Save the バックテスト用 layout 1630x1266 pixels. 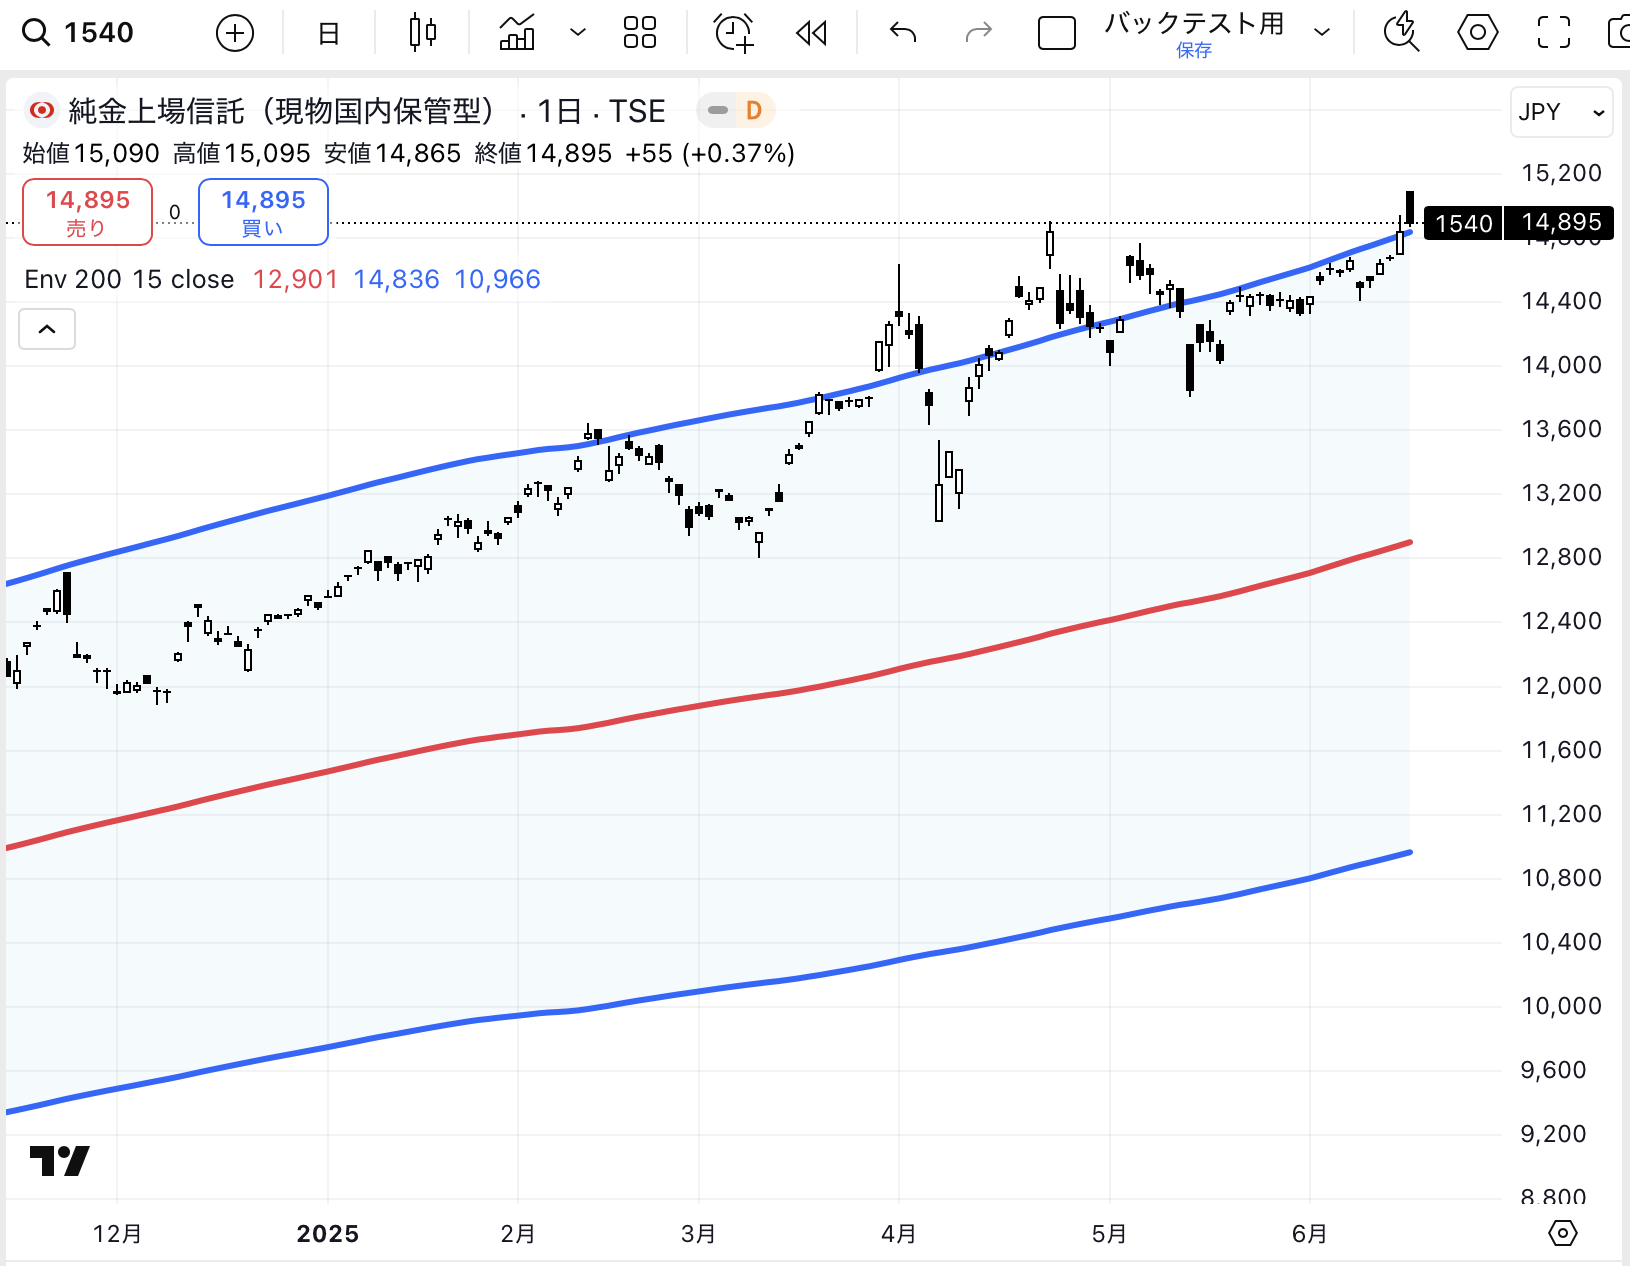1194,50
